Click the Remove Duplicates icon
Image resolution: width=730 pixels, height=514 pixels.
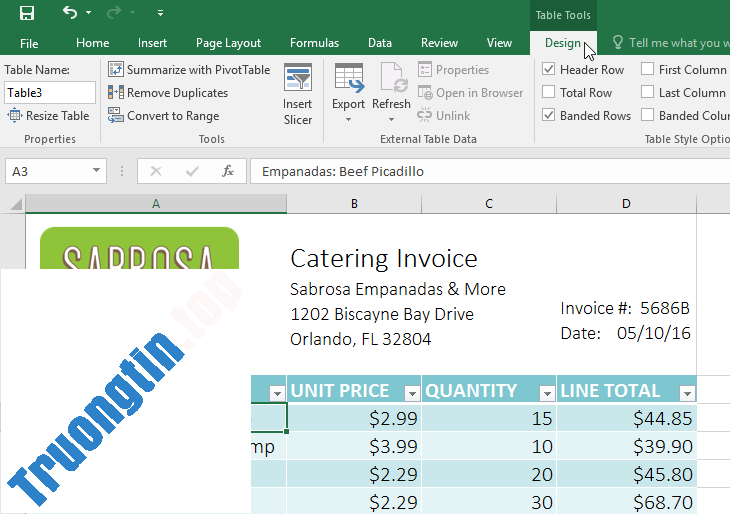(115, 92)
